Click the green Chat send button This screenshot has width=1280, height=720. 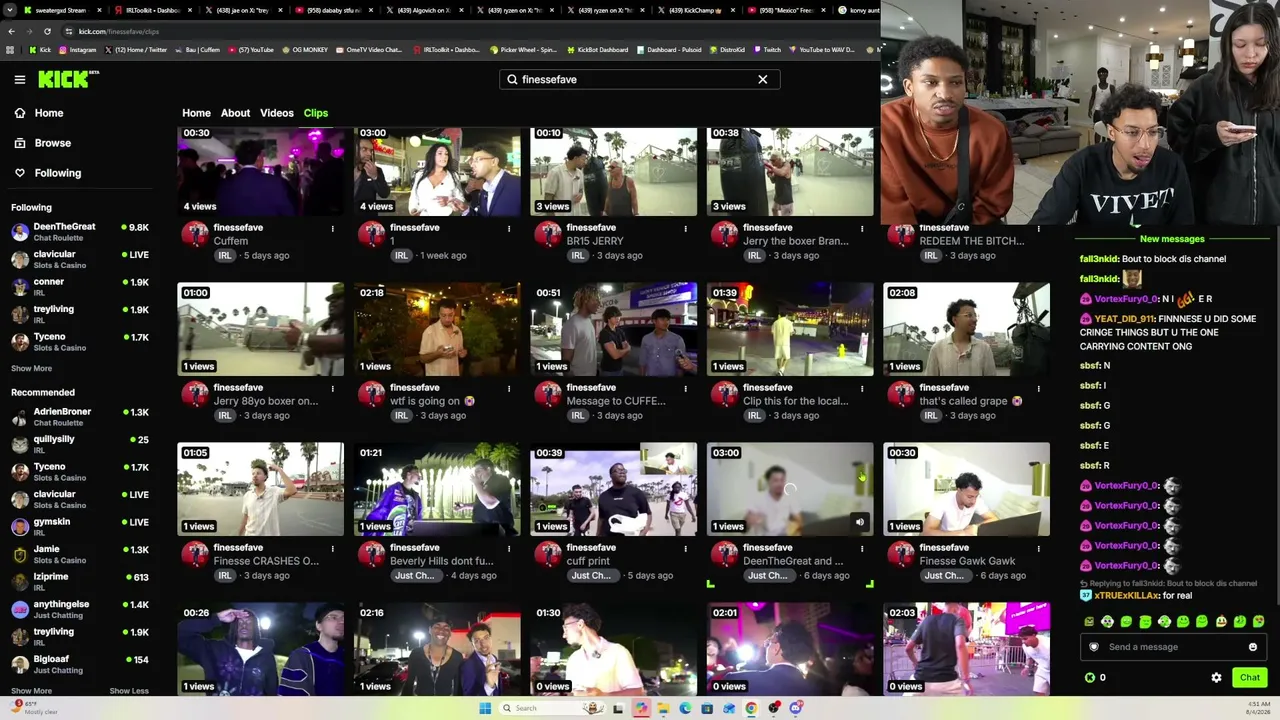(x=1250, y=678)
